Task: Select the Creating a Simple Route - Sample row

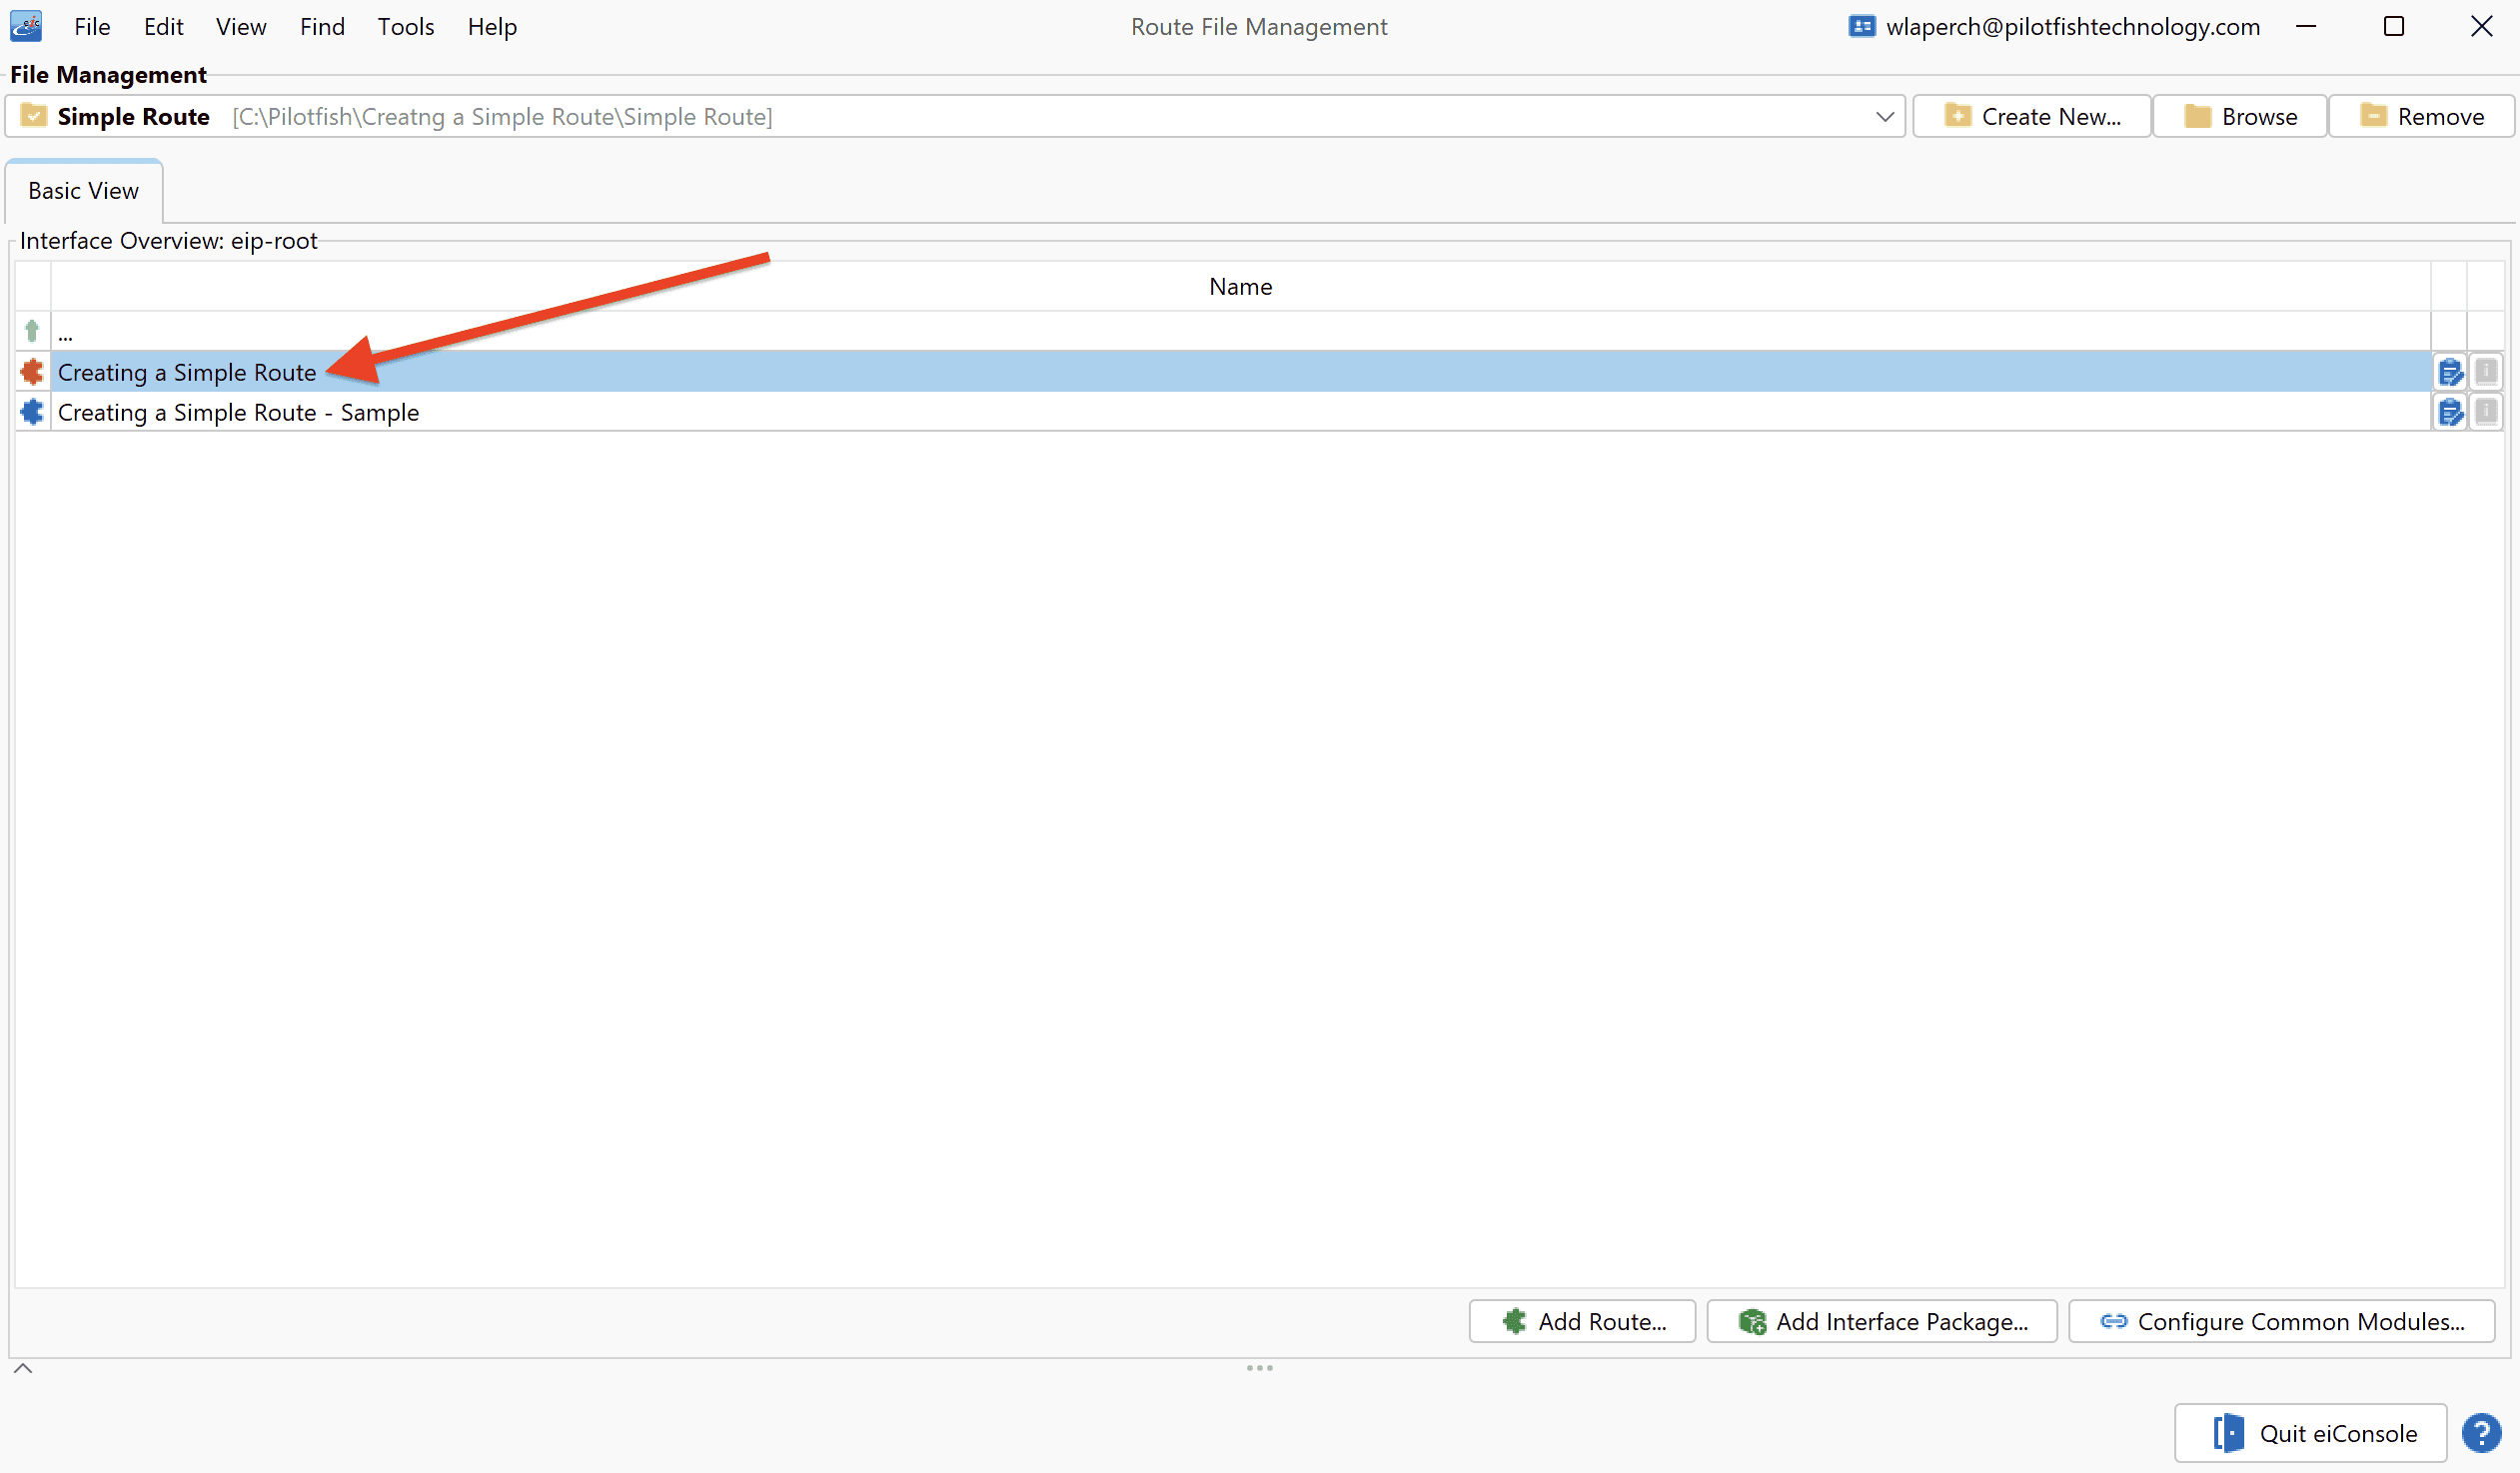Action: [x=1240, y=412]
